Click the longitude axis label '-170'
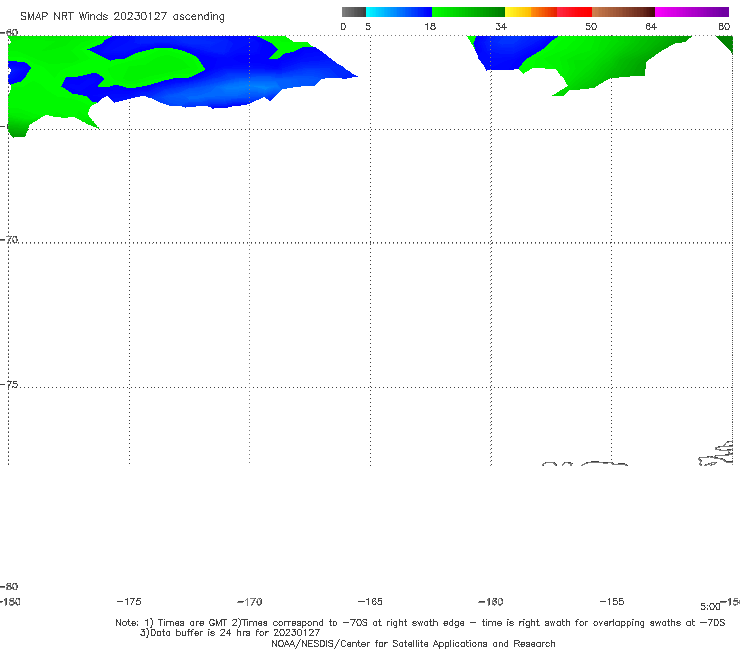This screenshot has height=650, width=740. [250, 601]
